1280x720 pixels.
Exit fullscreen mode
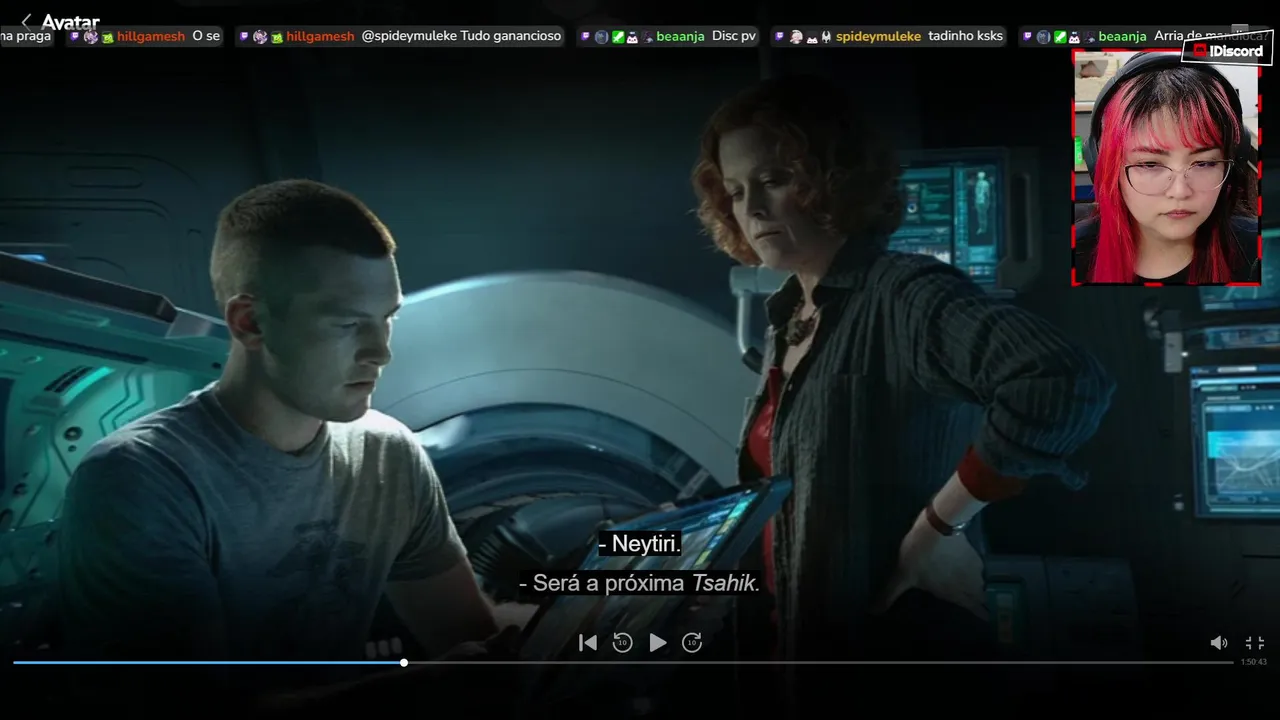(x=1255, y=643)
